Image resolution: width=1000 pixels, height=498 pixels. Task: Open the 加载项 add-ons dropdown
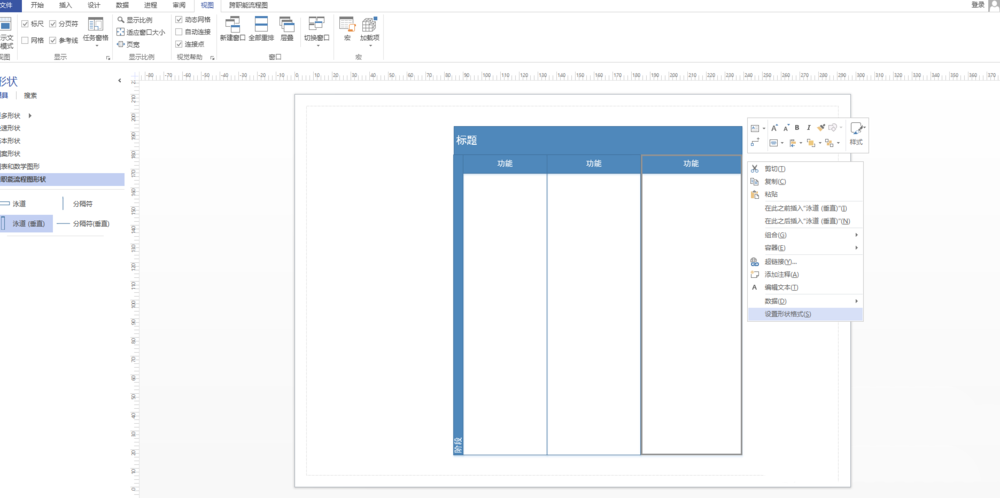pyautogui.click(x=369, y=32)
